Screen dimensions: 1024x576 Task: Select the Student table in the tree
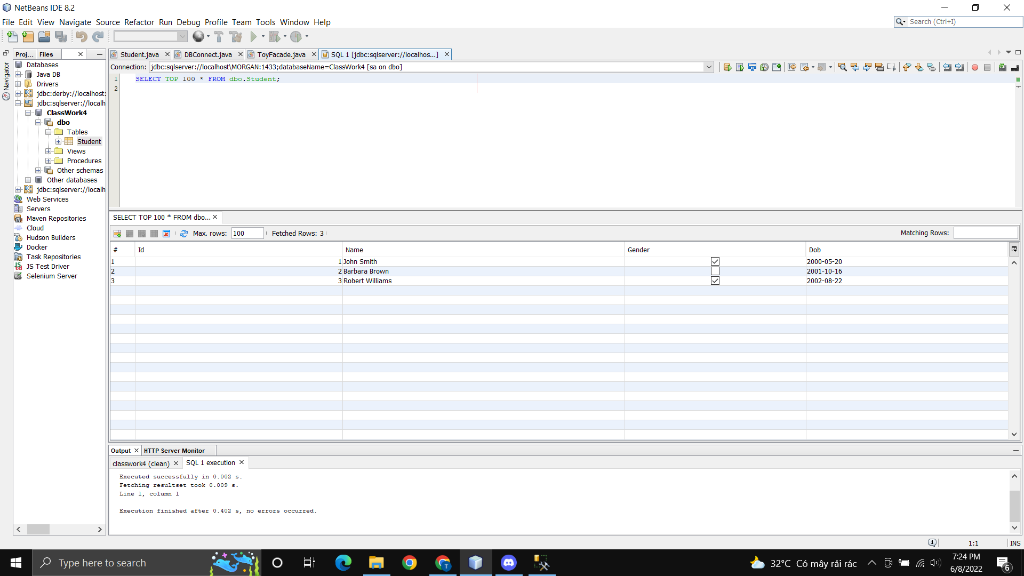point(88,141)
